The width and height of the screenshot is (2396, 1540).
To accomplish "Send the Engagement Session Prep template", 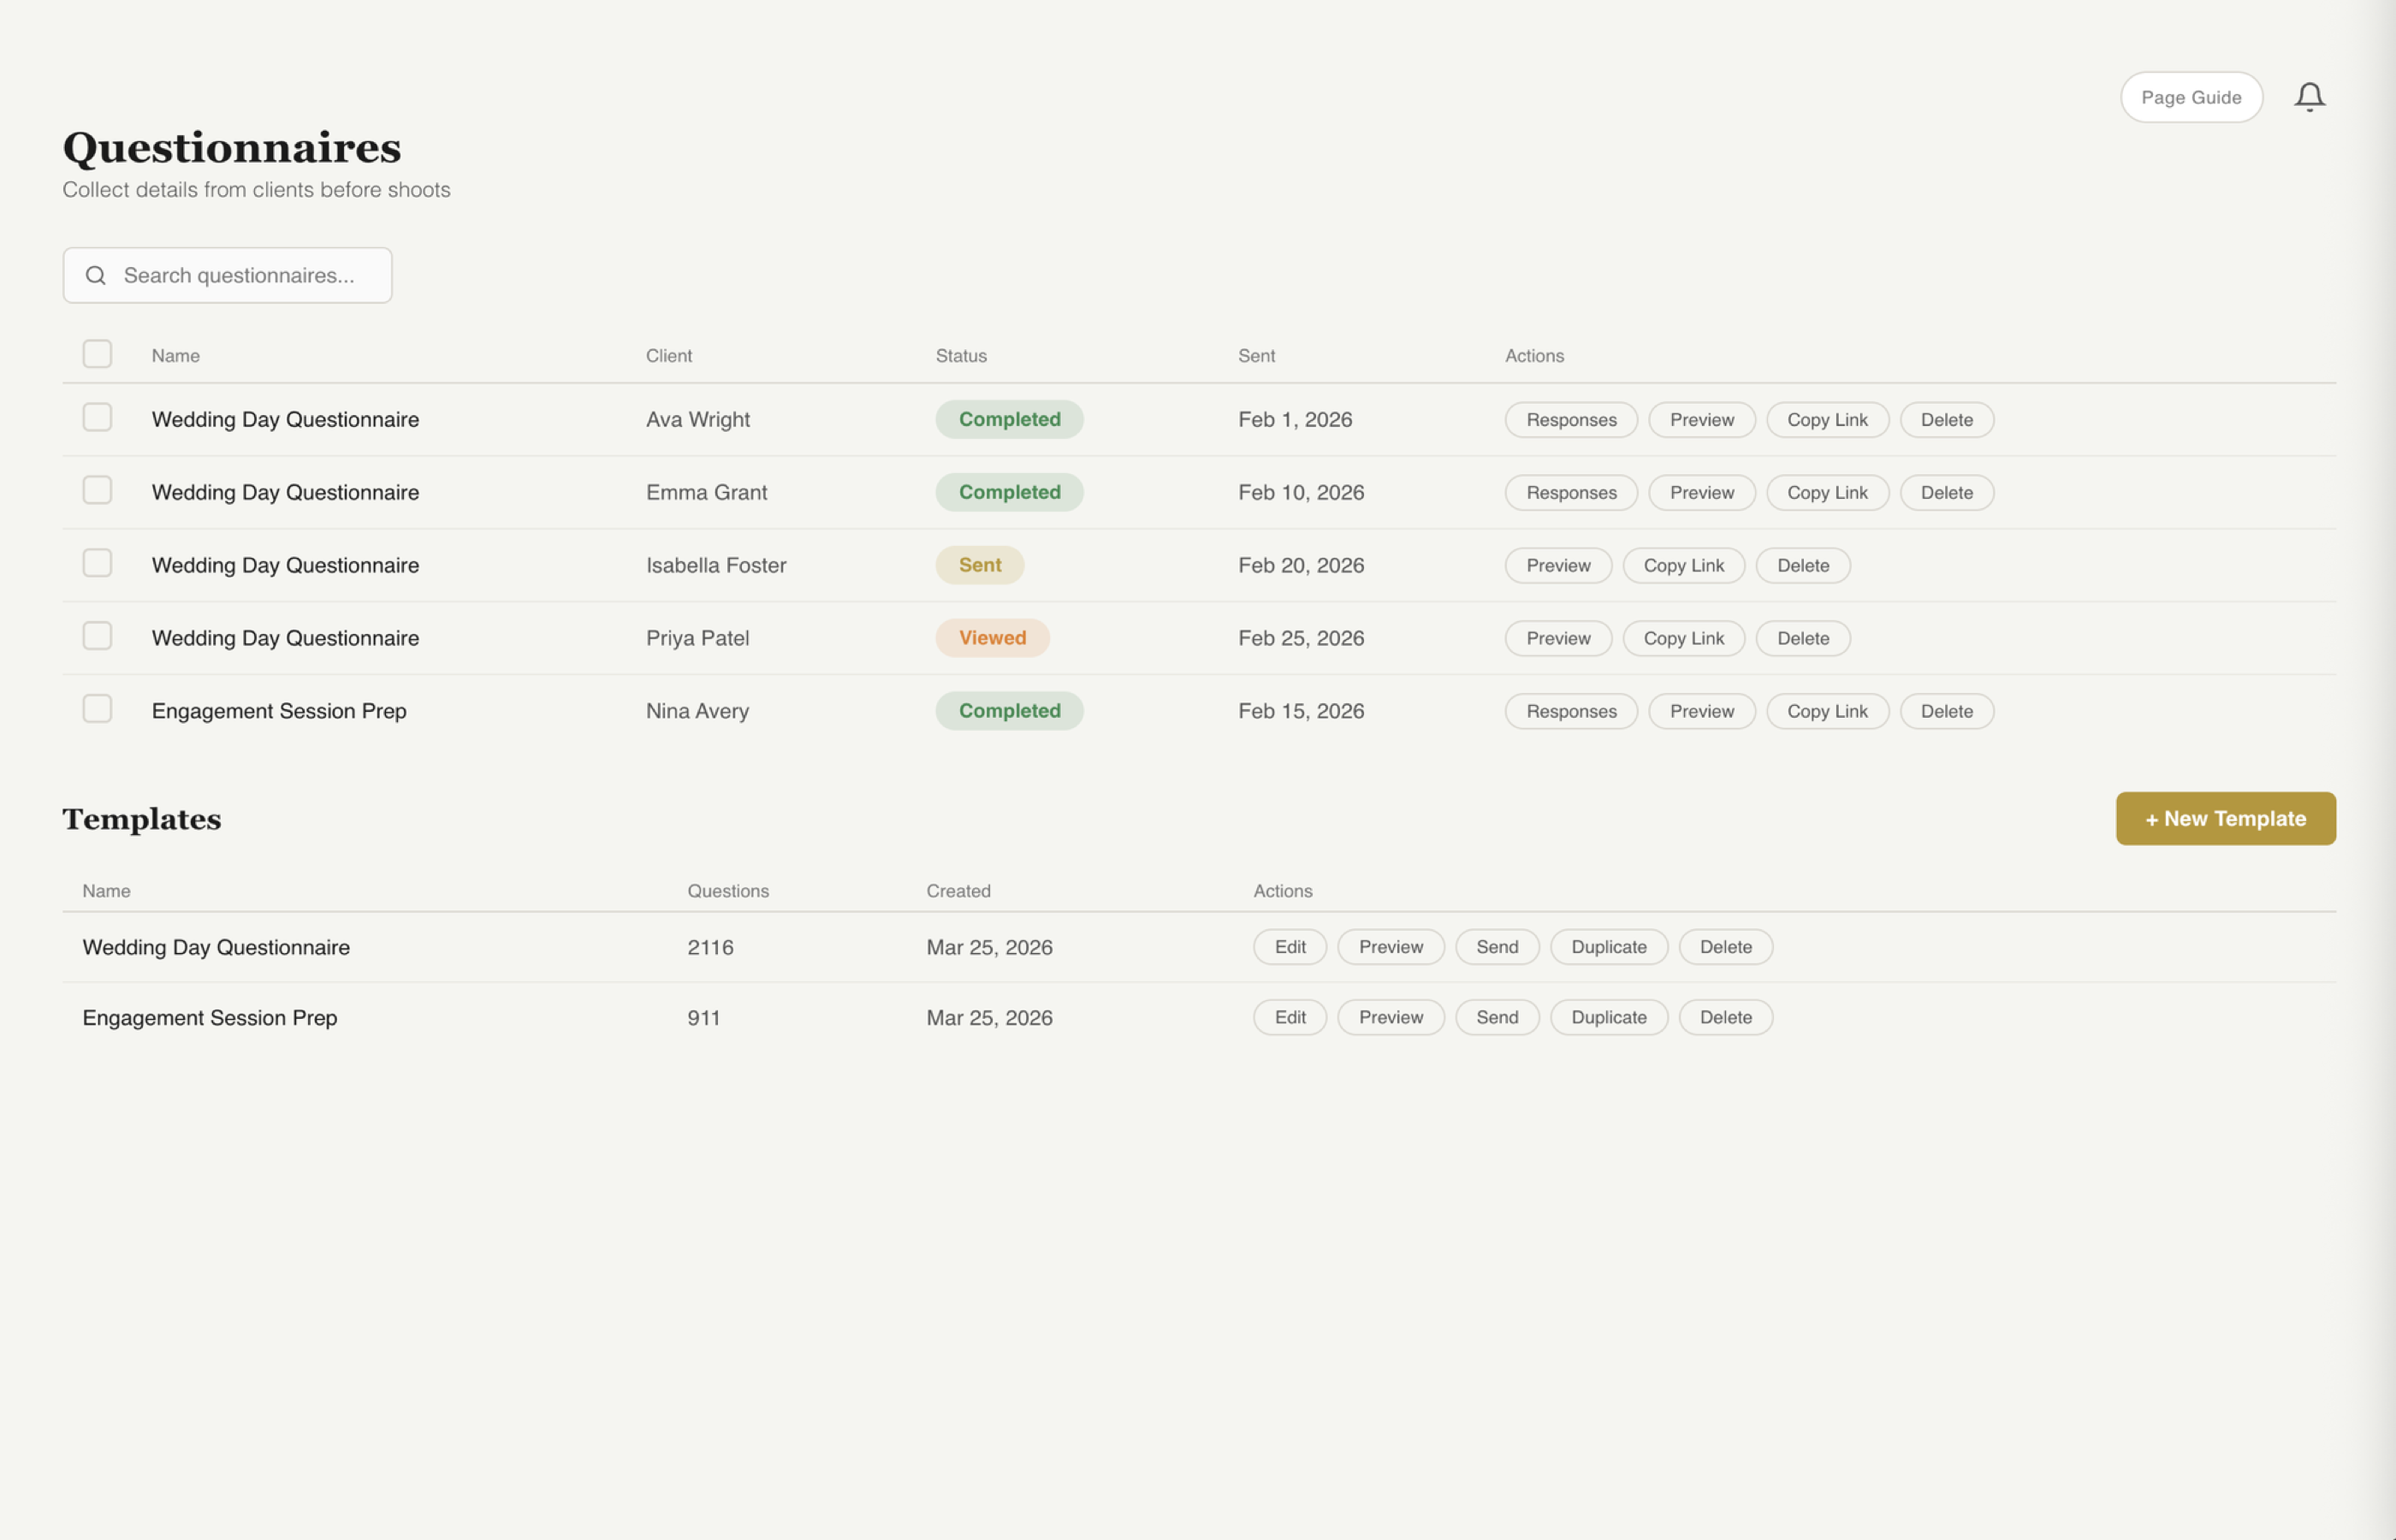I will (x=1497, y=1017).
